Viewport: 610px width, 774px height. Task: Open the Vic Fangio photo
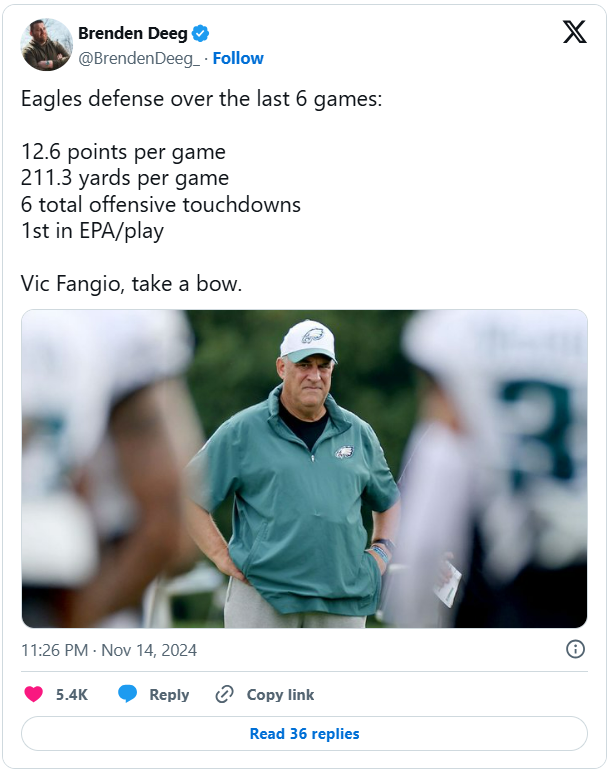pyautogui.click(x=304, y=468)
